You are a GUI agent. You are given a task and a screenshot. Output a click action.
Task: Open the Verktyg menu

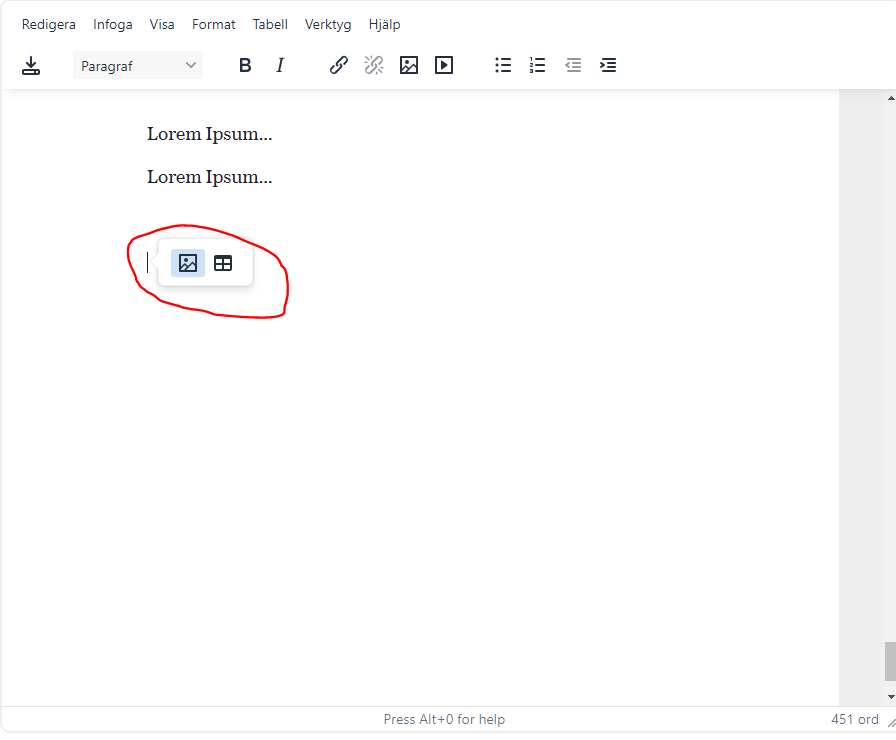click(x=328, y=24)
